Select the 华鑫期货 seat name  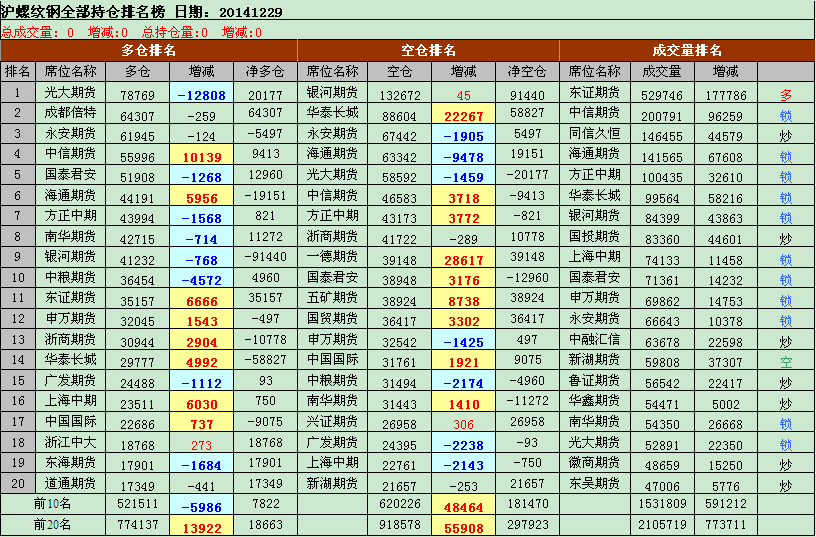[594, 401]
